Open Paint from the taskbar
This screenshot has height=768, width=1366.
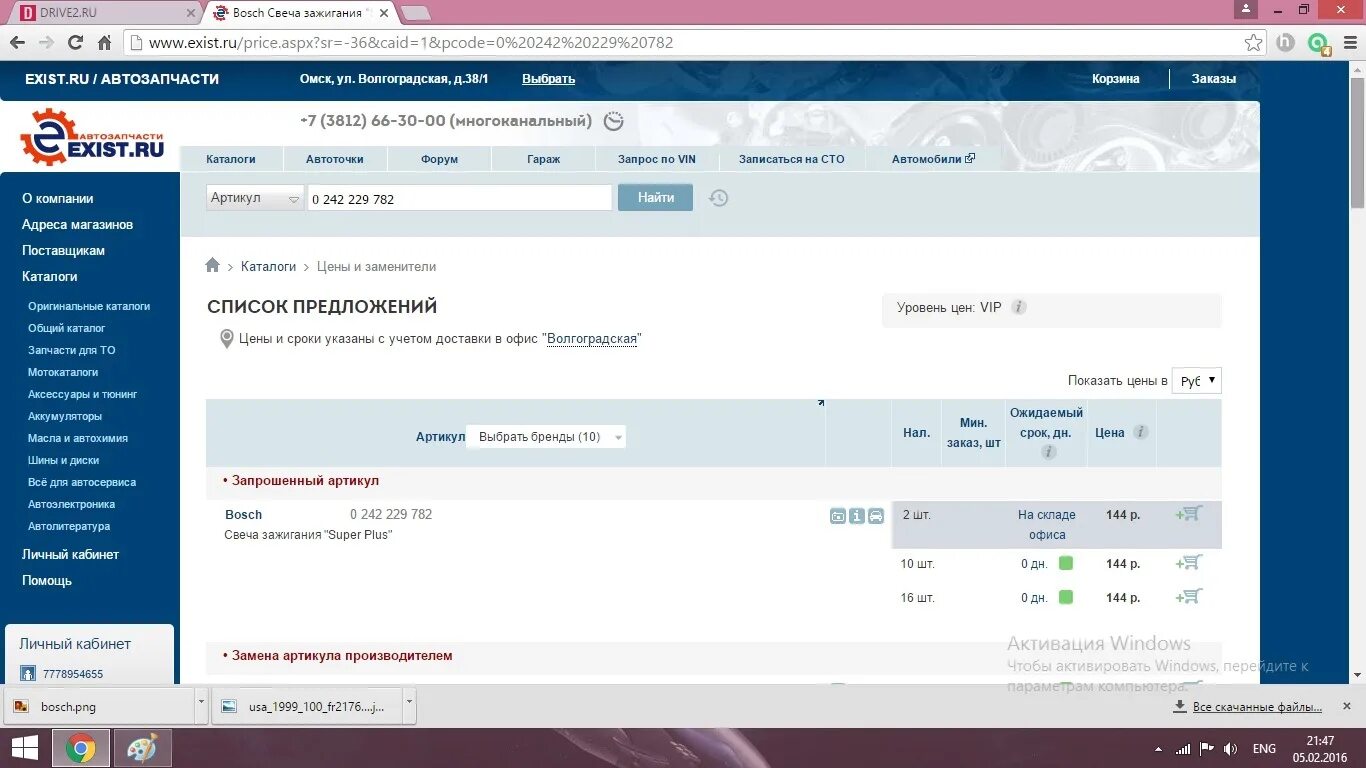coord(142,748)
